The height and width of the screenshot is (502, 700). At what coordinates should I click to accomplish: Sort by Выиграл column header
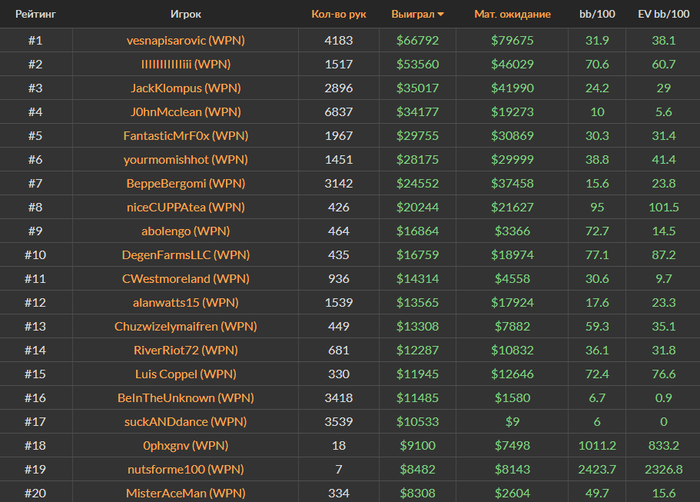click(x=412, y=15)
